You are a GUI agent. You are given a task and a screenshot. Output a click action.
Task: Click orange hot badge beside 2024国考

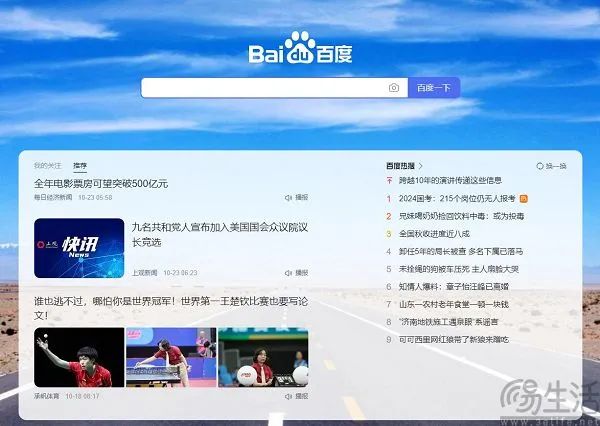(x=523, y=199)
